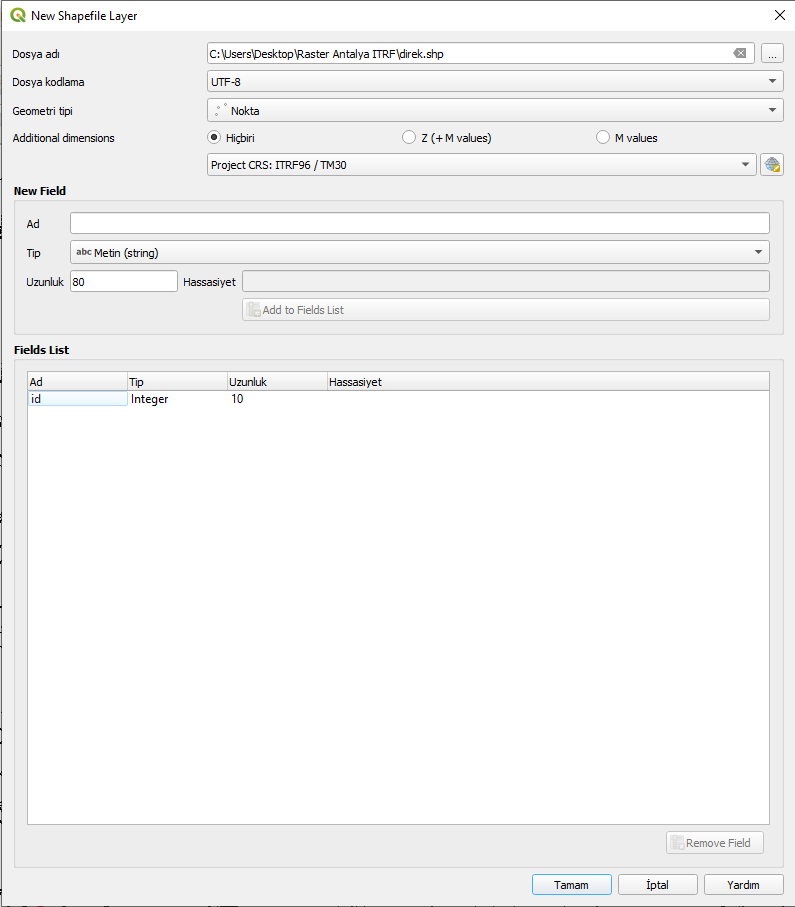Open the Dosya kodlama UTF-8 dropdown
This screenshot has width=795, height=907.
[495, 82]
